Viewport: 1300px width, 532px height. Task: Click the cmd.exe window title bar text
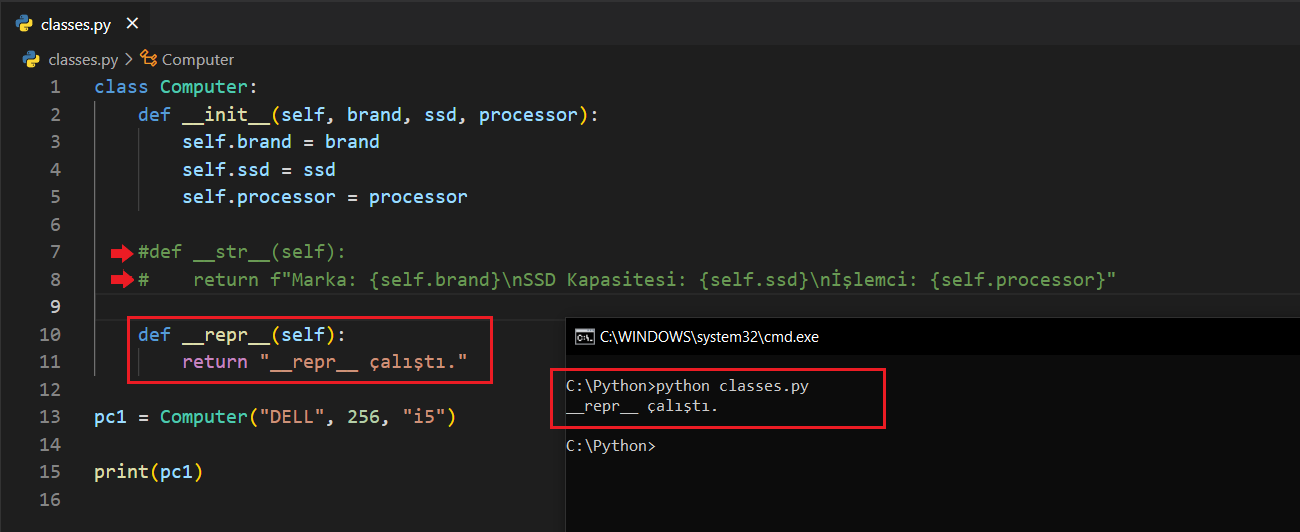pyautogui.click(x=708, y=337)
